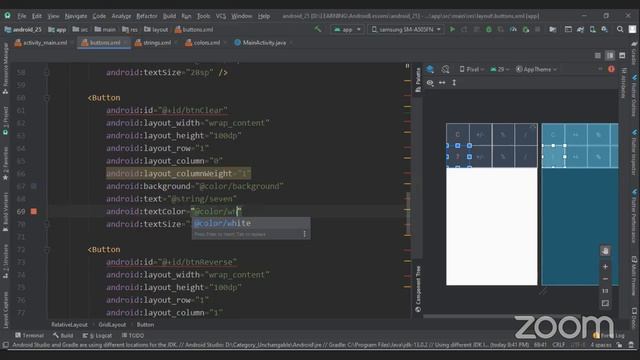Click the CRLF line separator status entry

(559, 345)
